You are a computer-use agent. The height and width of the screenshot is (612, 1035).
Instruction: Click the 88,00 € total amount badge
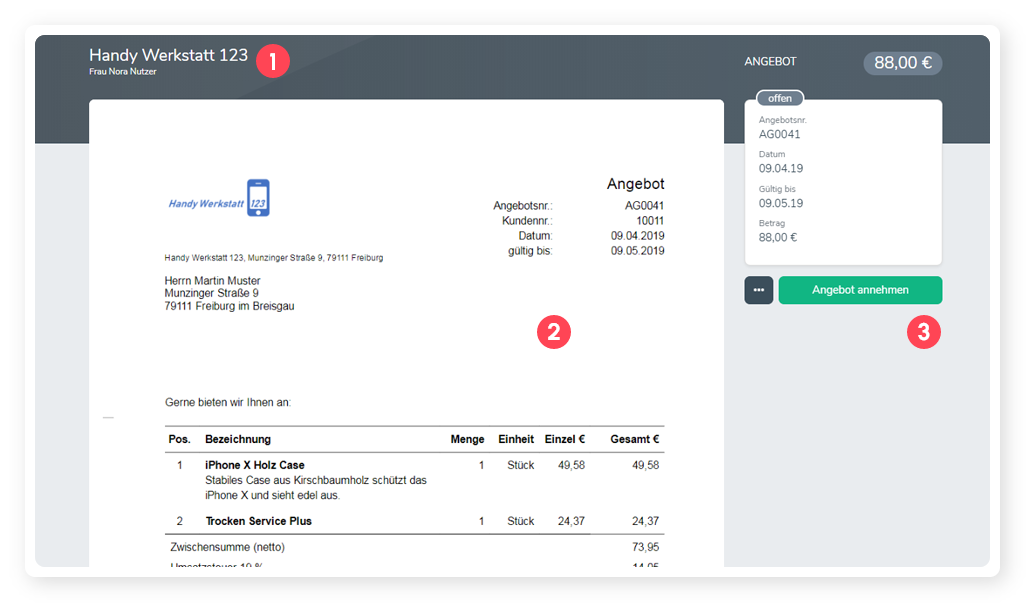[x=902, y=63]
